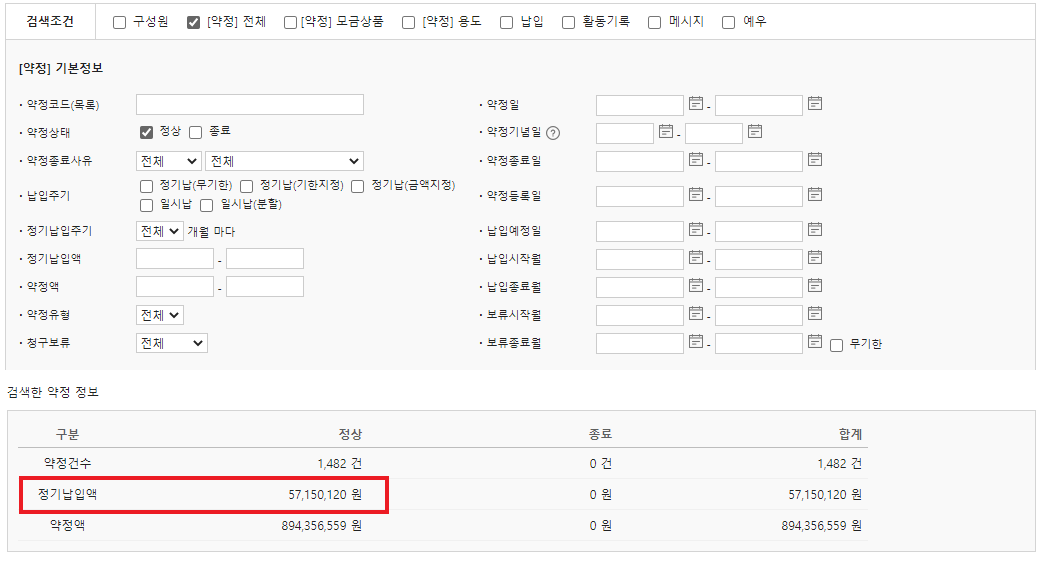Screen dimensions: 1044x564
Task: Open calendar for 보류시작월 start date
Action: click(x=696, y=313)
